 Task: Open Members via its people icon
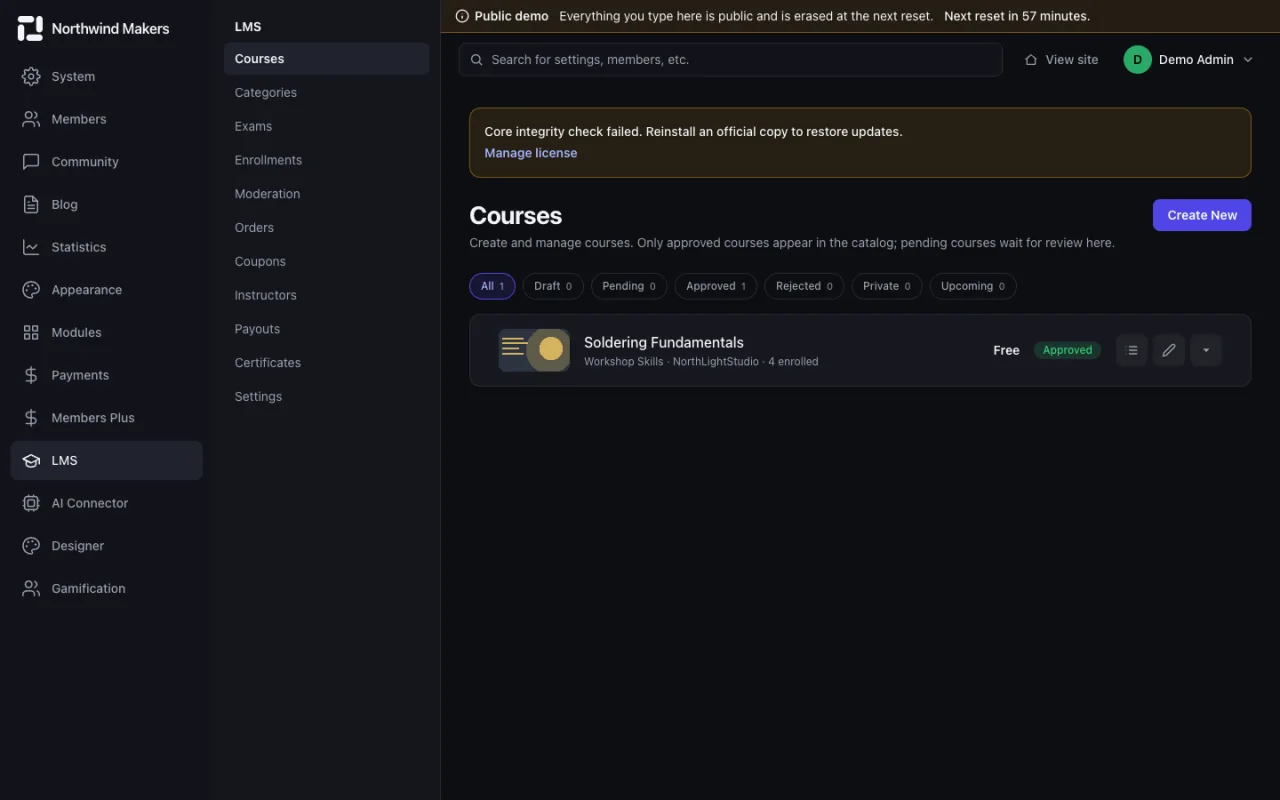pos(31,119)
